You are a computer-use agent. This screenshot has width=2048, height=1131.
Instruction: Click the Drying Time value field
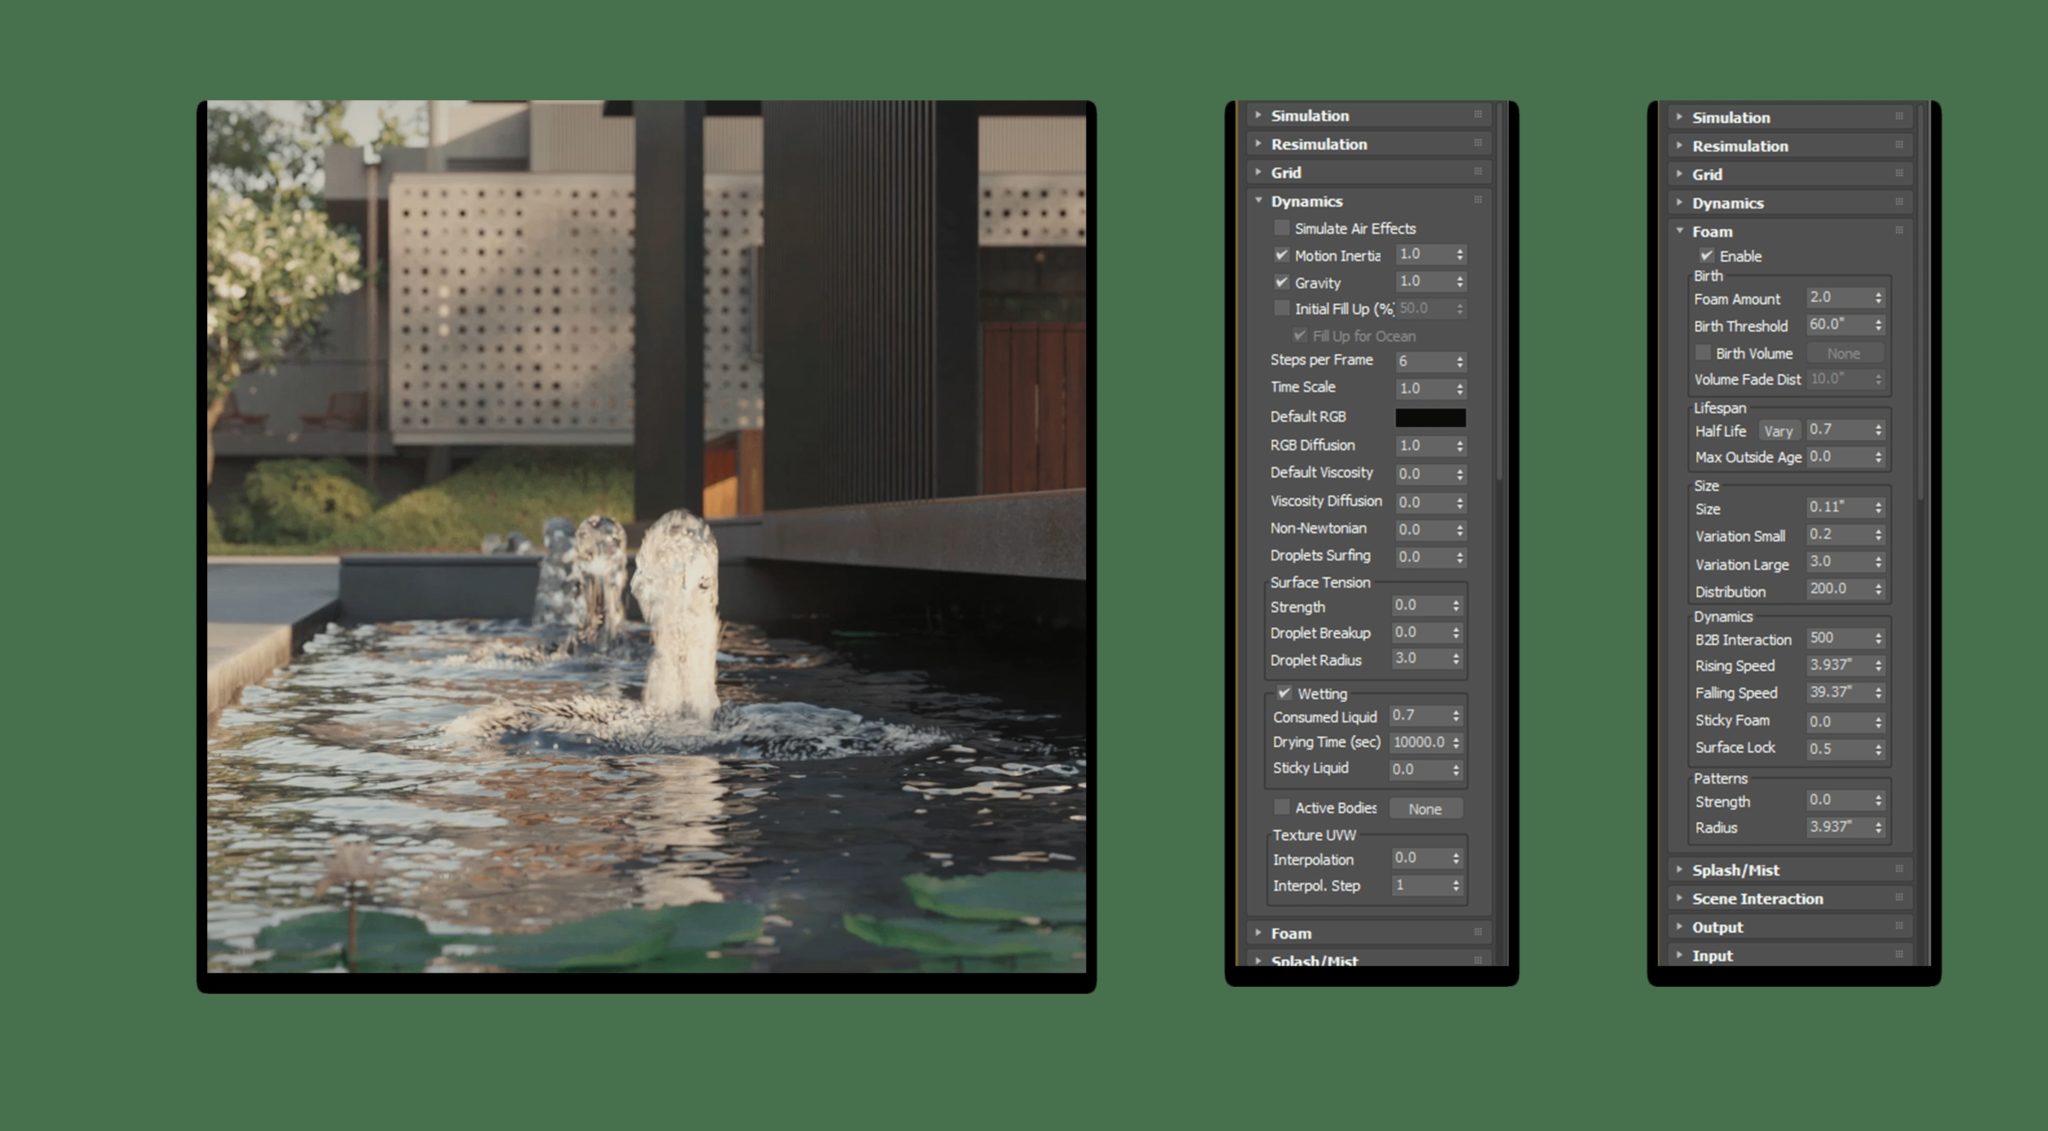pos(1418,742)
